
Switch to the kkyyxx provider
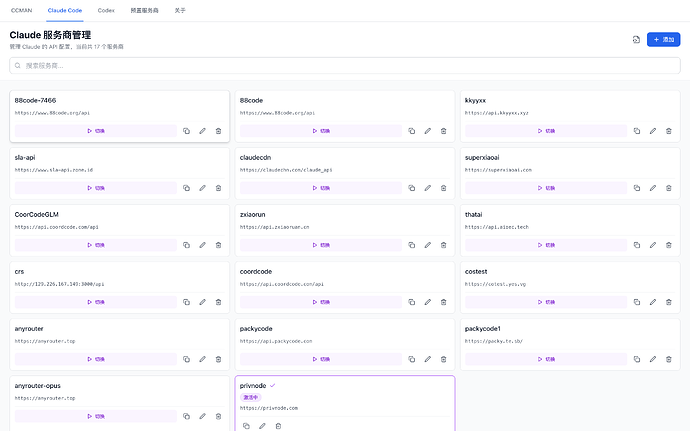pyautogui.click(x=546, y=131)
